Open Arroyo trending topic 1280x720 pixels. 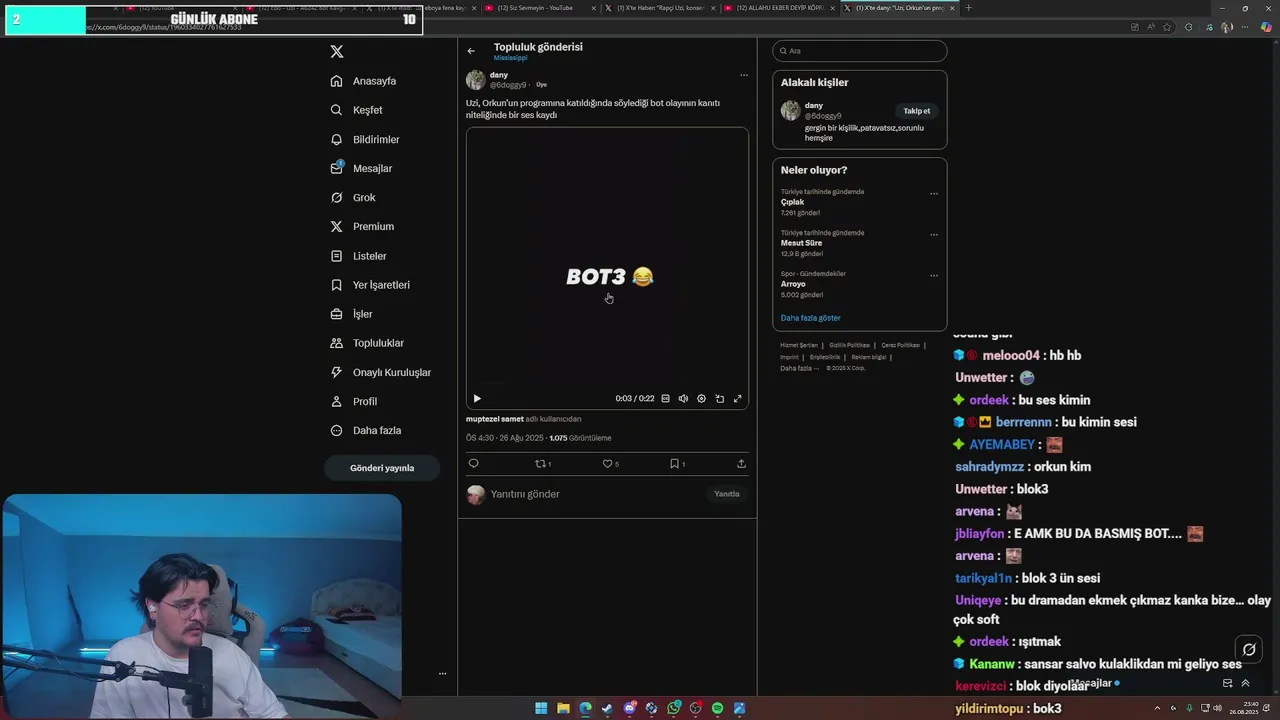[x=793, y=284]
